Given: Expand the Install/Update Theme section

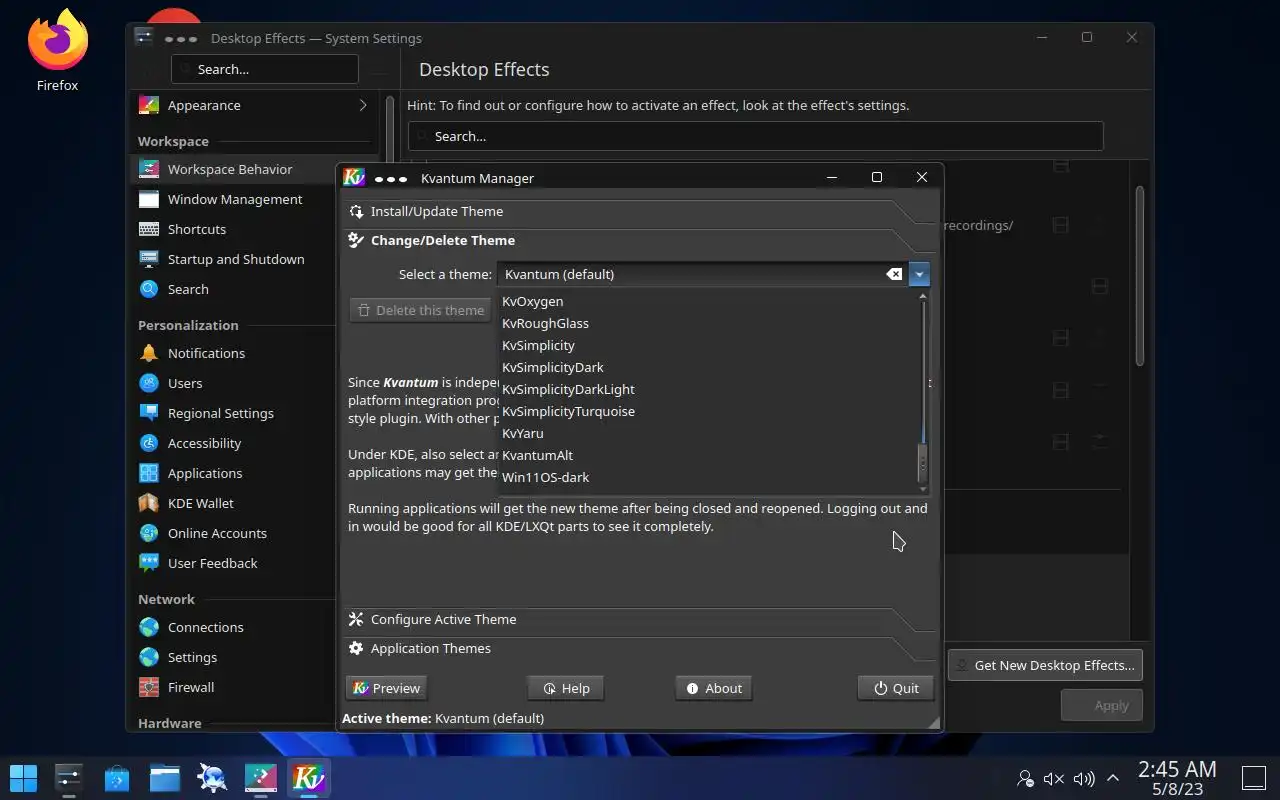Looking at the screenshot, I should click(640, 211).
